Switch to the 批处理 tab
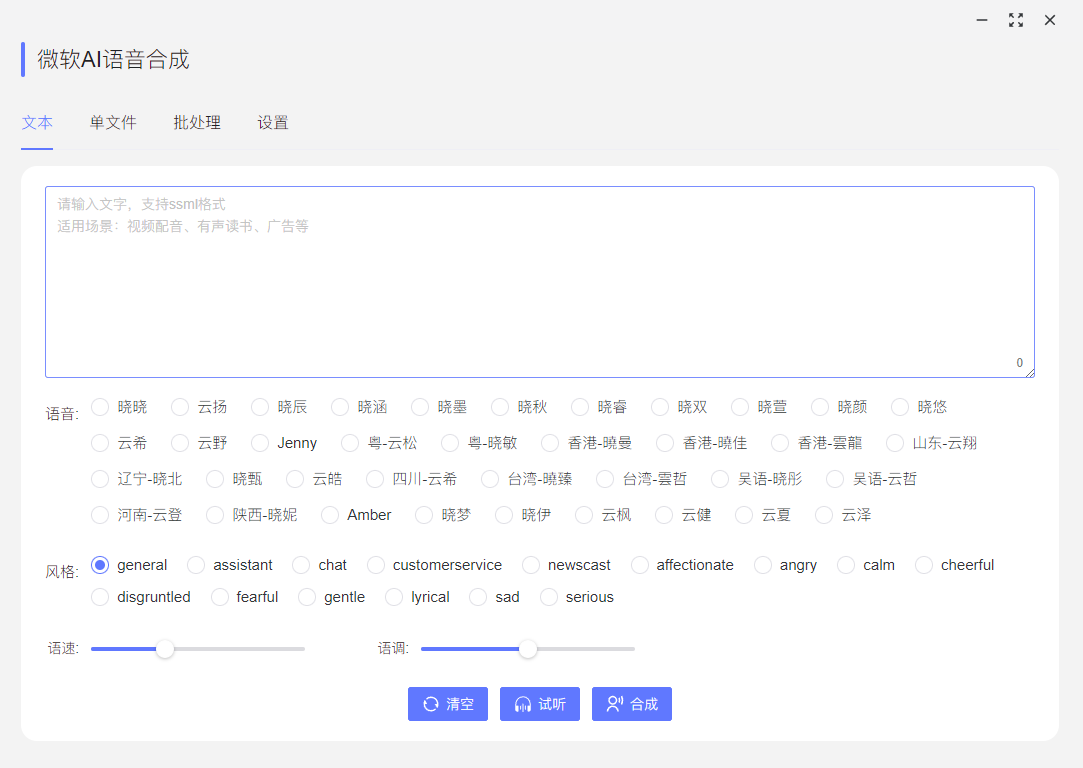 click(x=197, y=123)
